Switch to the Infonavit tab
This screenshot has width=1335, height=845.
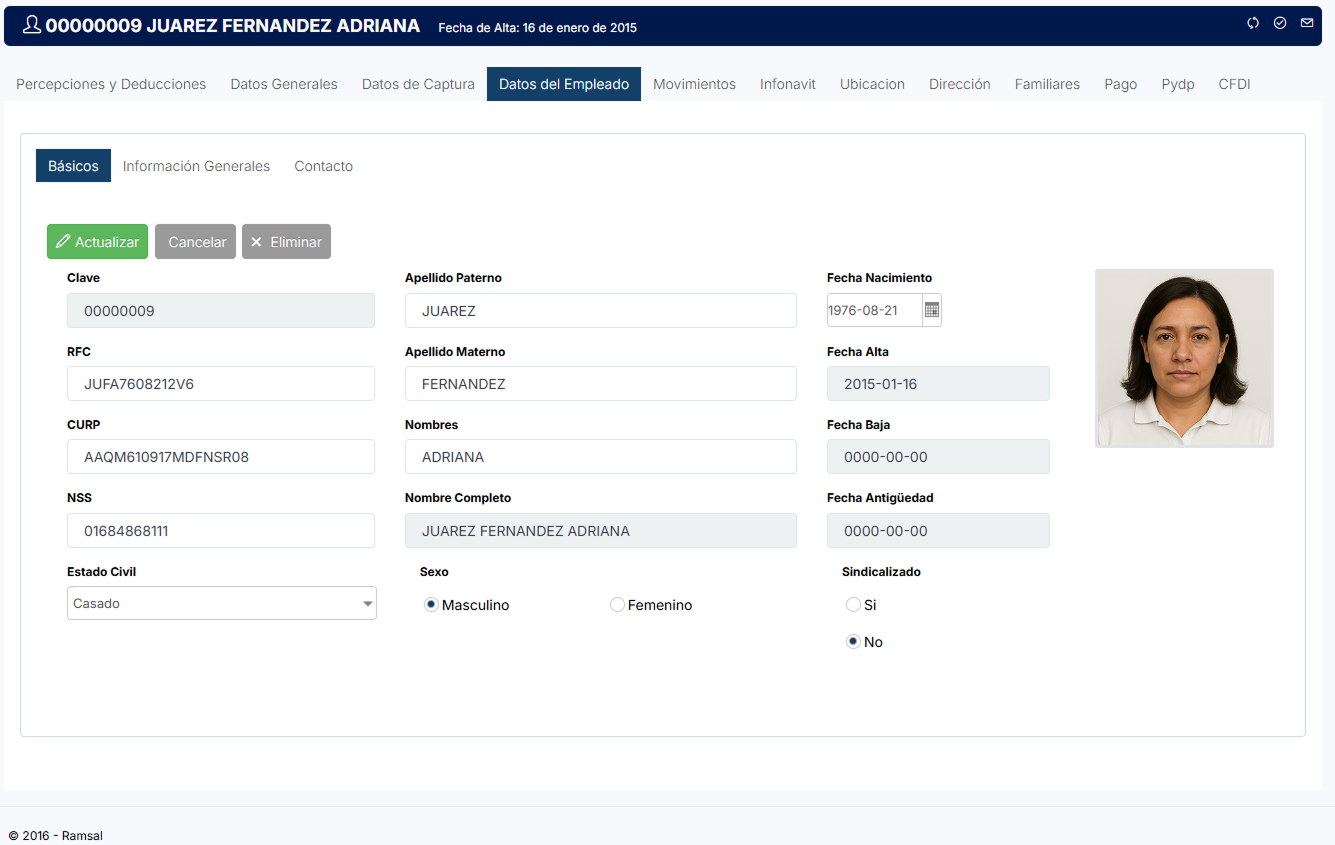coord(787,84)
